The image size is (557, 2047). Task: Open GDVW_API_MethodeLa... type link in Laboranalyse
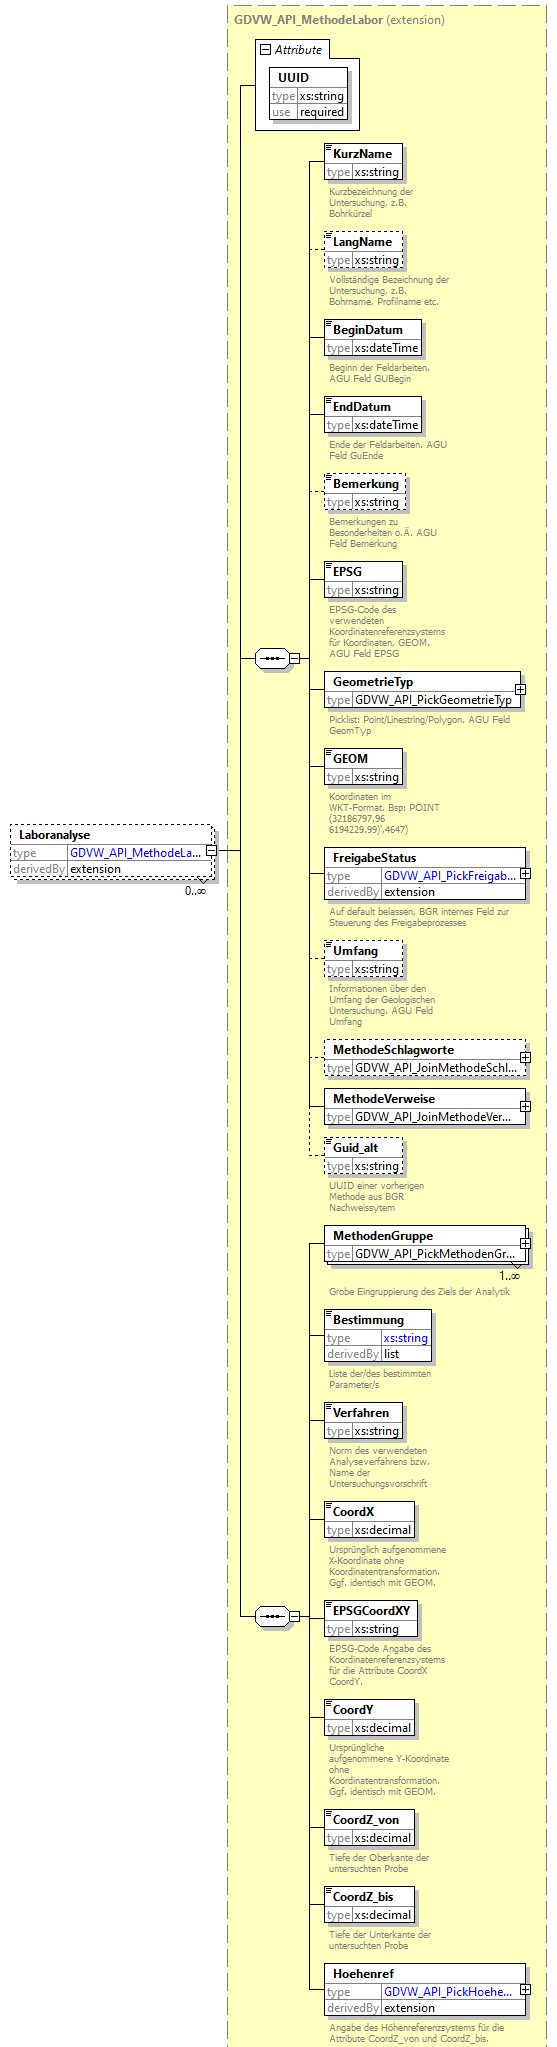(136, 853)
